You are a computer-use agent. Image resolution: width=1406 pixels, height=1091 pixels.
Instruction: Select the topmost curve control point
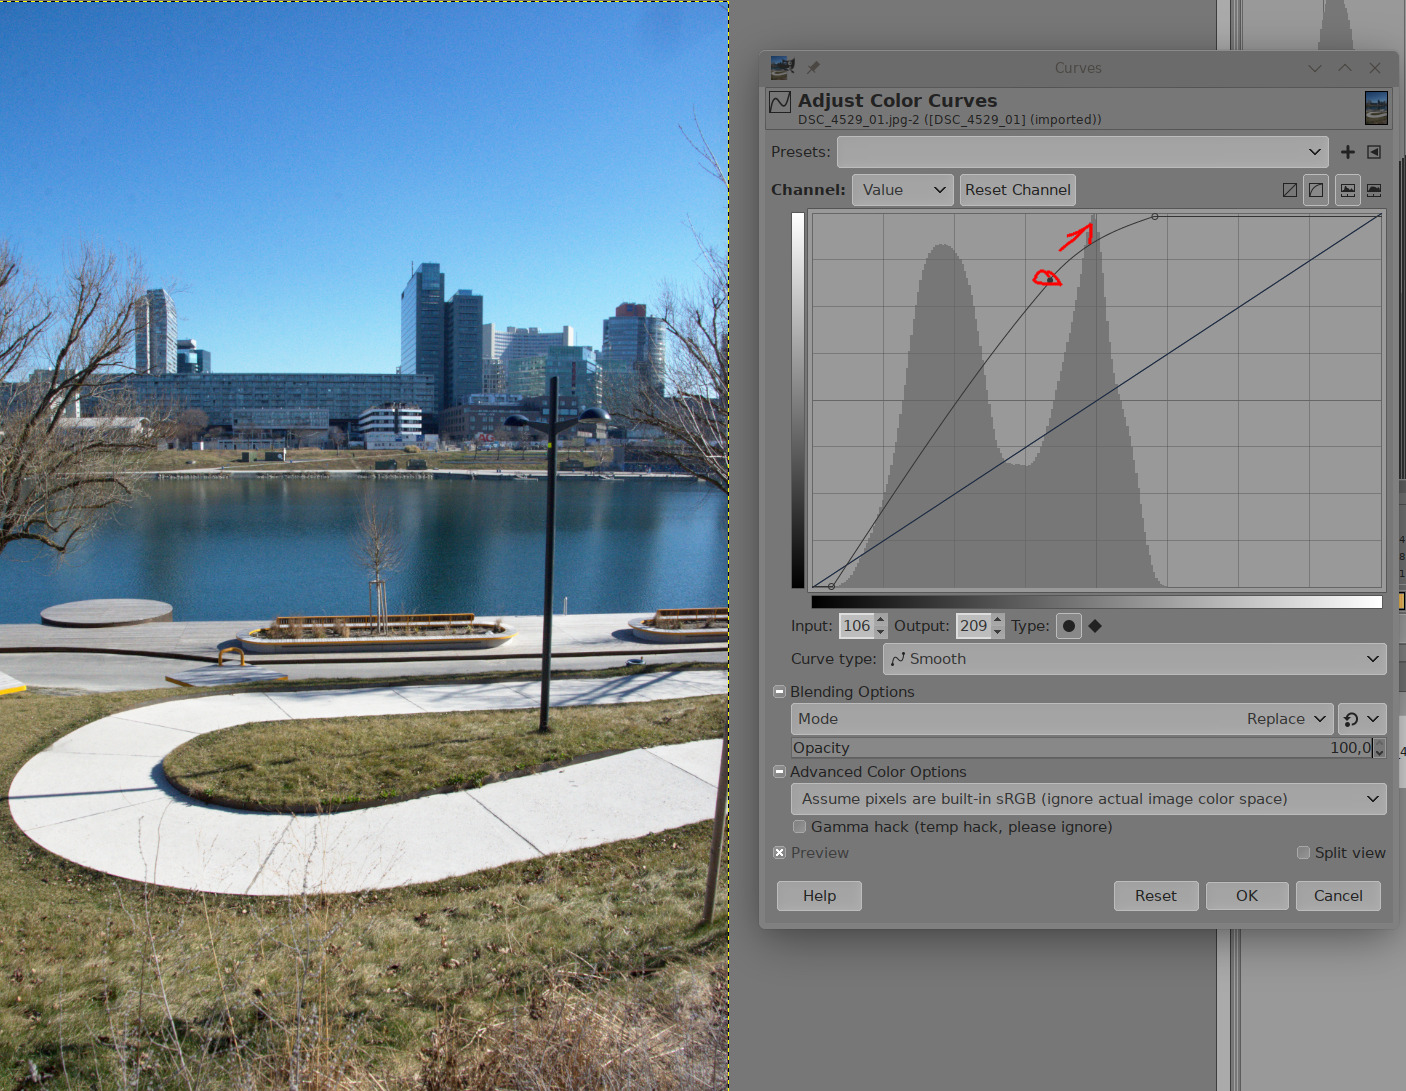click(1155, 216)
